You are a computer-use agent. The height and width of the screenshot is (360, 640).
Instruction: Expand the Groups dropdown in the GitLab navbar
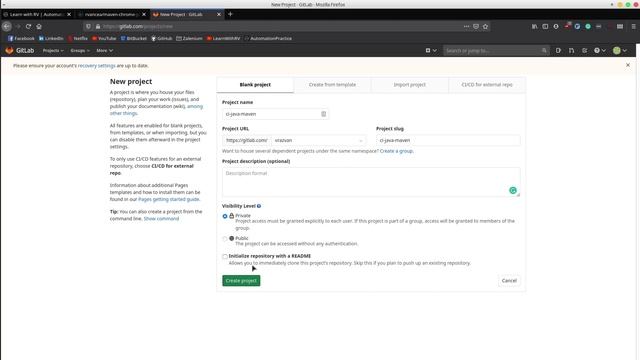[x=80, y=51]
